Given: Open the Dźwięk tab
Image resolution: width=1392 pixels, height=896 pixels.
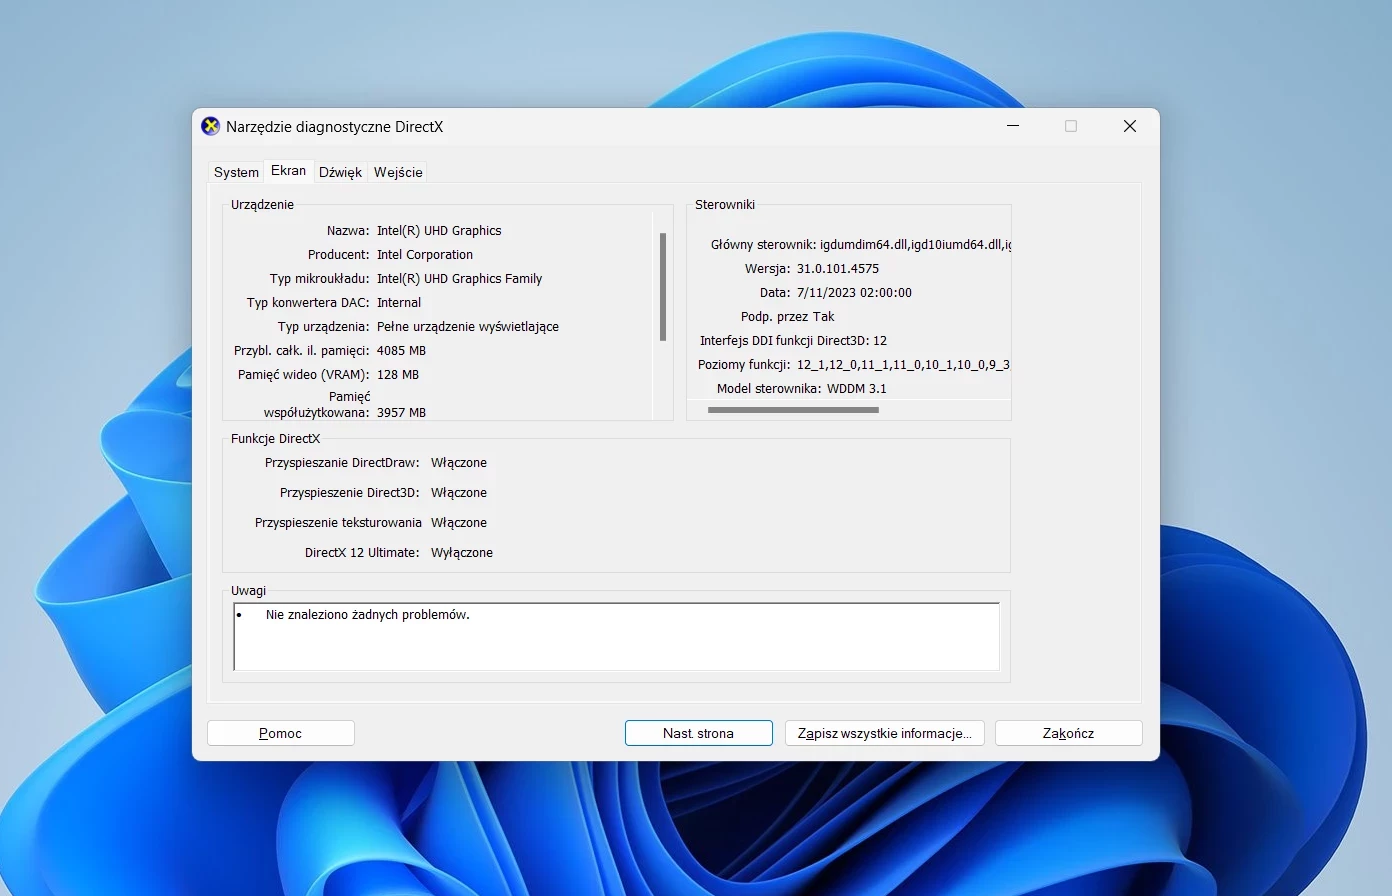Looking at the screenshot, I should tap(340, 172).
